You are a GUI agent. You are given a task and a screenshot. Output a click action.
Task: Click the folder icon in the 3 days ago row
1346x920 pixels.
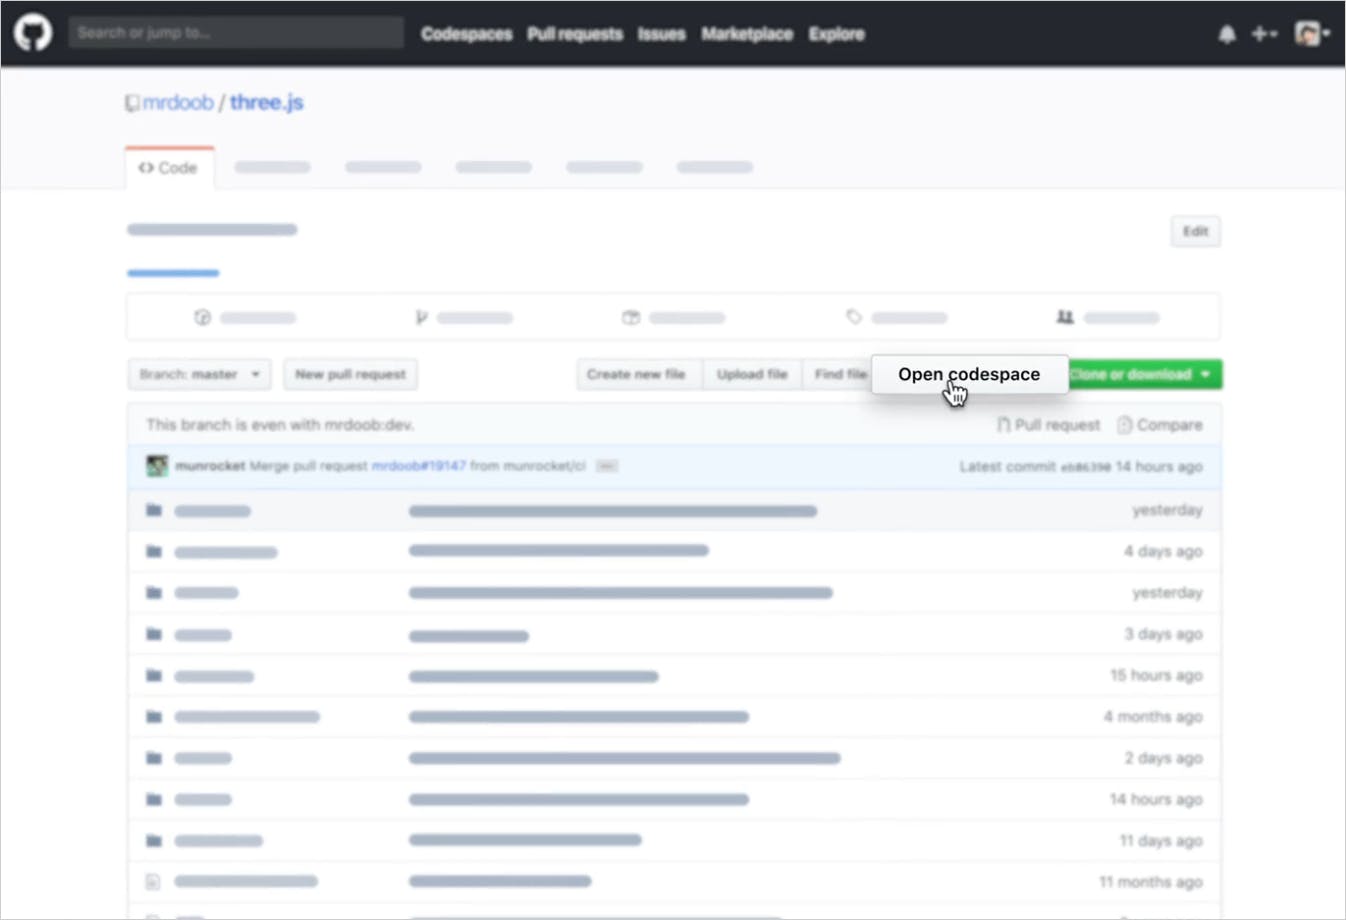point(154,635)
